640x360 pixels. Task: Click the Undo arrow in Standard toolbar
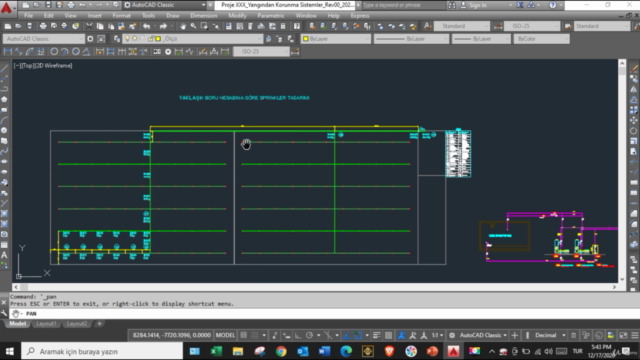[146, 26]
